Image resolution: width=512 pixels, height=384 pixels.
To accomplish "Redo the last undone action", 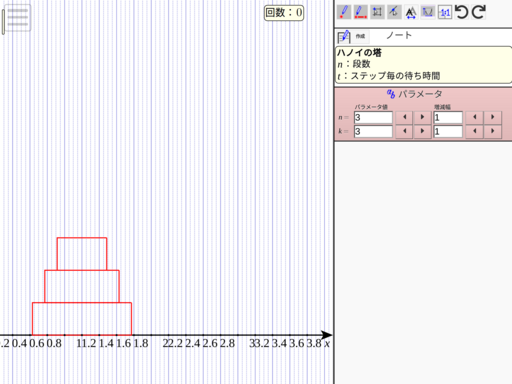I will (x=479, y=12).
